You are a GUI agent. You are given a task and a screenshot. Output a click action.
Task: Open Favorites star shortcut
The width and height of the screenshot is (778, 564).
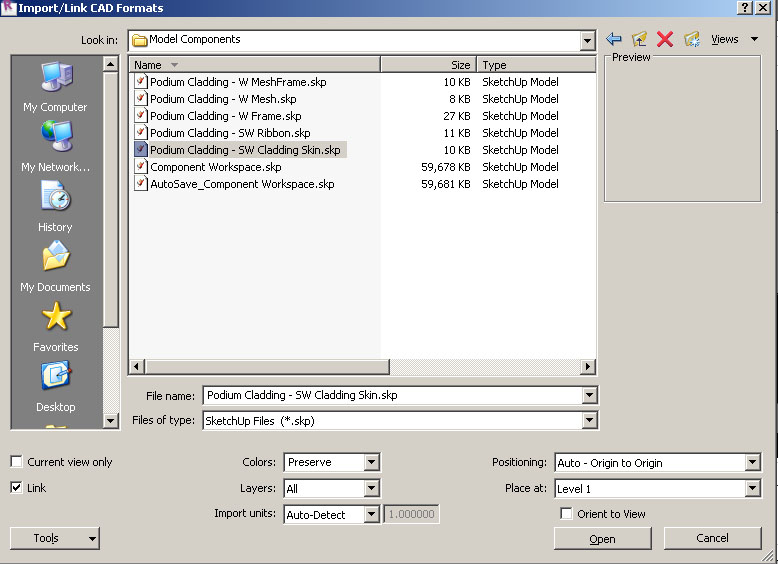click(56, 326)
